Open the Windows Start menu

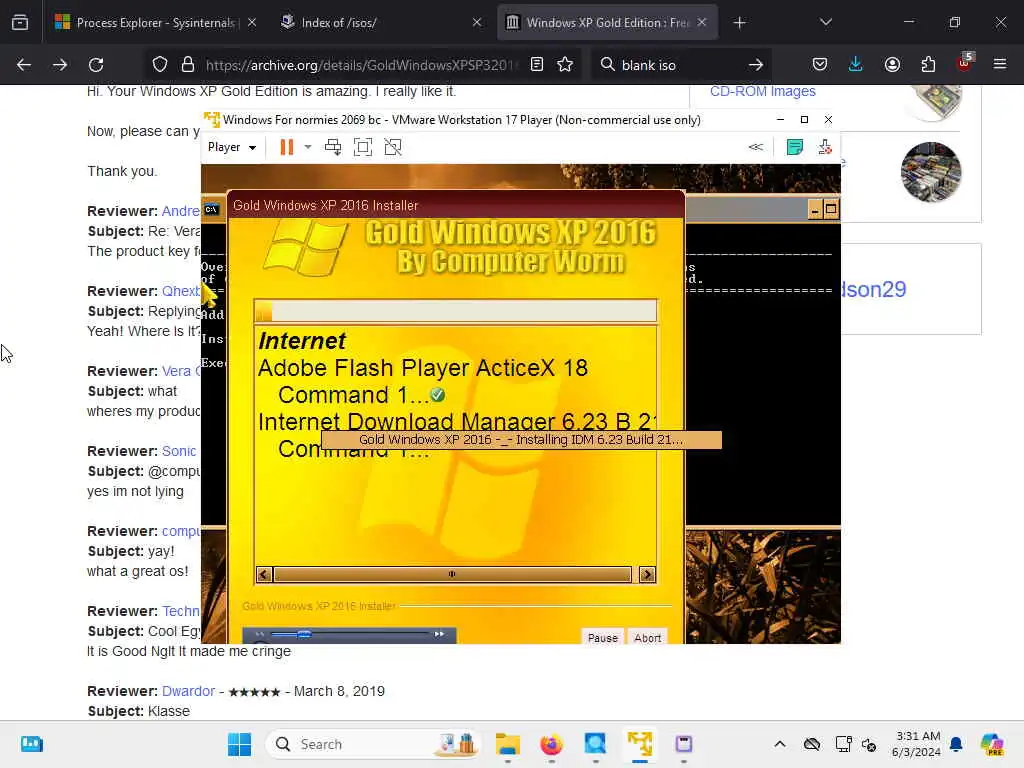pos(239,744)
